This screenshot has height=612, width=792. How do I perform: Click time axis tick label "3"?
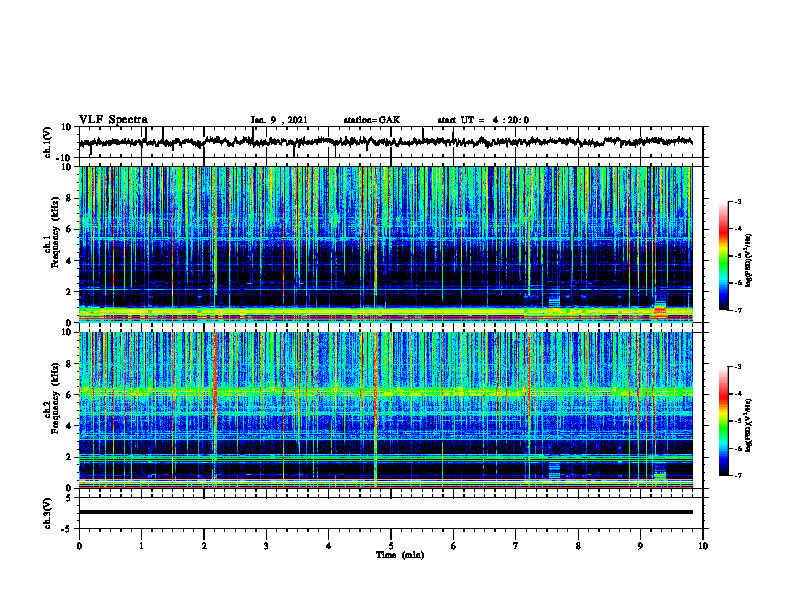(266, 546)
